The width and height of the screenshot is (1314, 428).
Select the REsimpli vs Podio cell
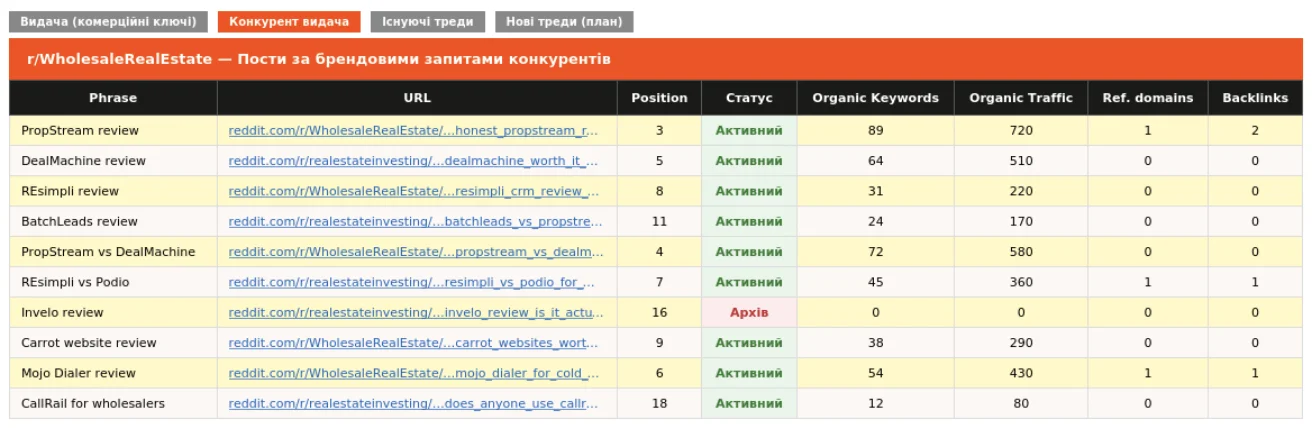tap(113, 282)
